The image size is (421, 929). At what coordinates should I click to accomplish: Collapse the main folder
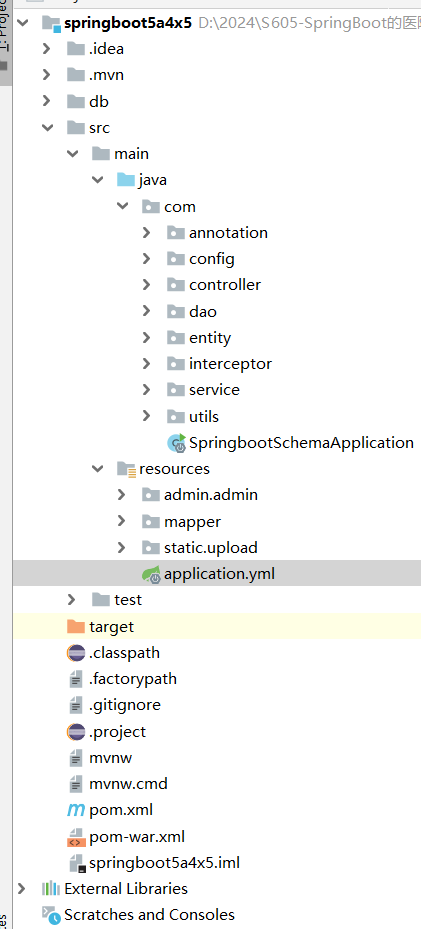[x=72, y=153]
